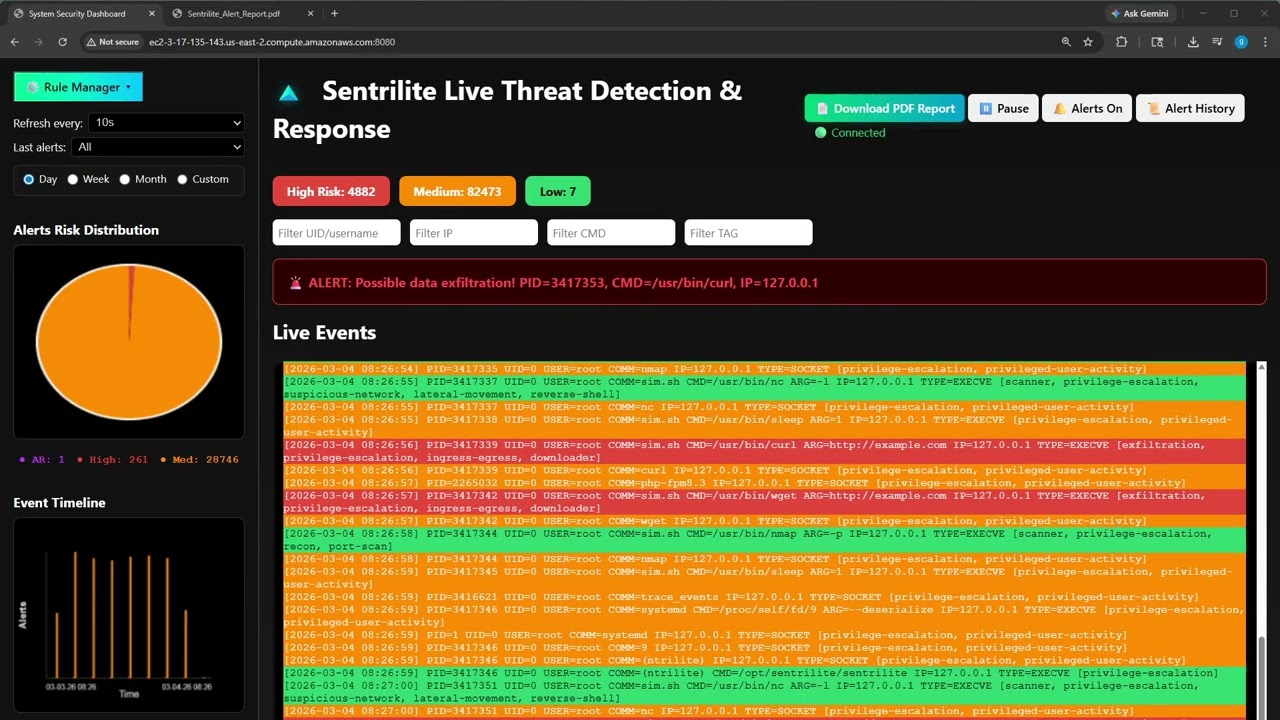The height and width of the screenshot is (720, 1280).
Task: Open the tab search icon in the toolbar
Action: [1157, 42]
